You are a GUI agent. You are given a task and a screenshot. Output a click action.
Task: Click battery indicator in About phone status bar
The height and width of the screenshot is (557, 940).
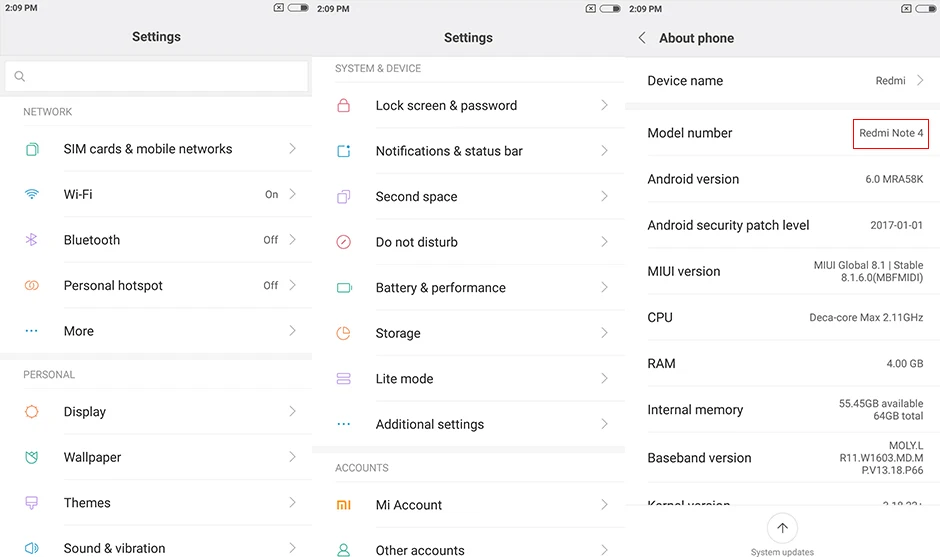pyautogui.click(x=926, y=8)
